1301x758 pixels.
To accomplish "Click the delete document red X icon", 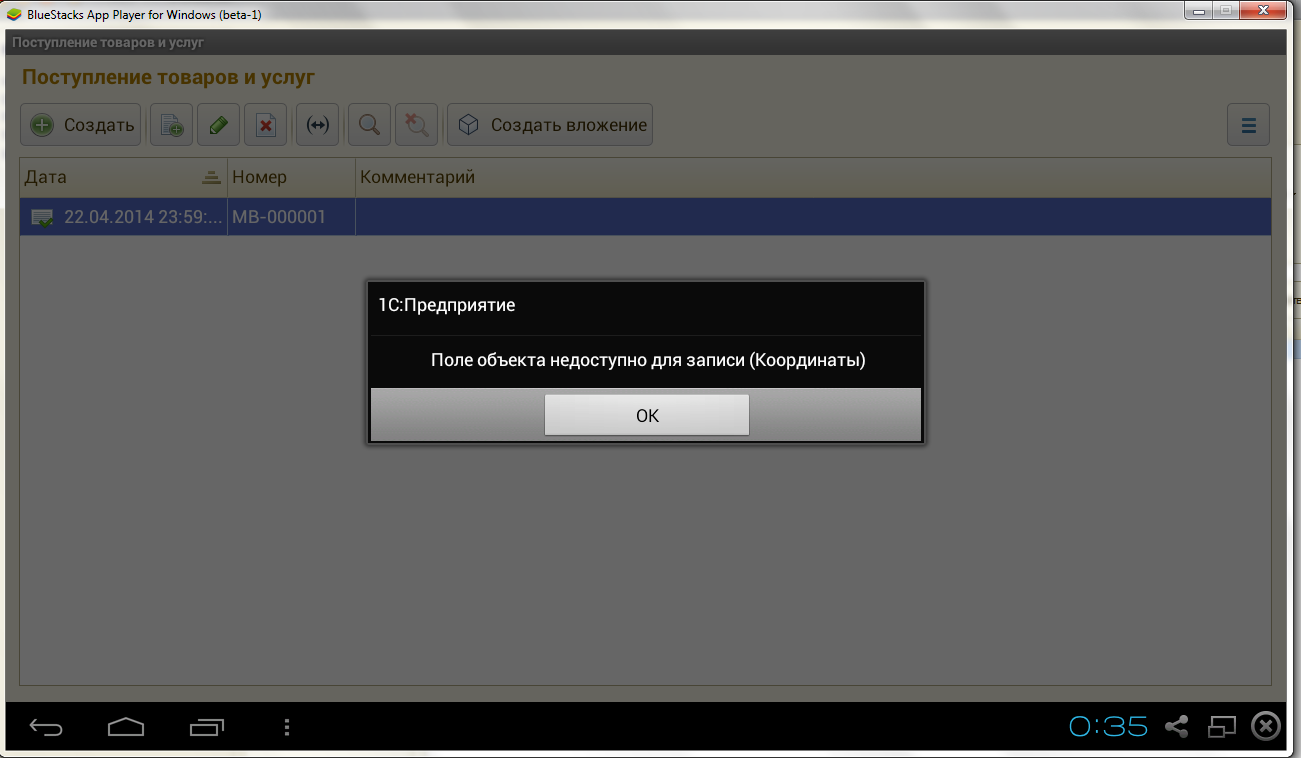I will tap(266, 125).
